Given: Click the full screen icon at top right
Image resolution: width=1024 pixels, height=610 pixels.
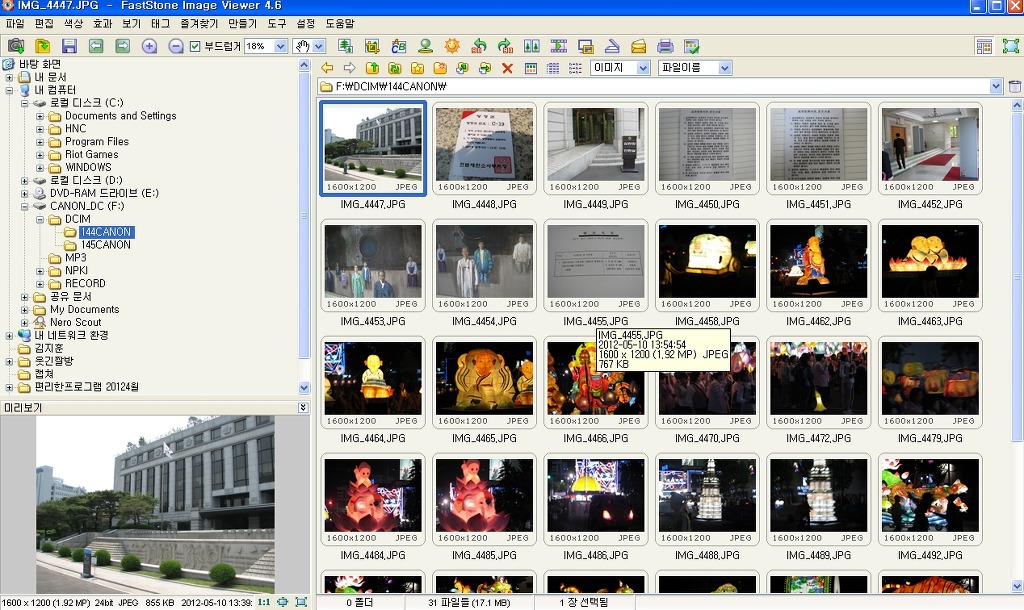Looking at the screenshot, I should pos(1011,46).
